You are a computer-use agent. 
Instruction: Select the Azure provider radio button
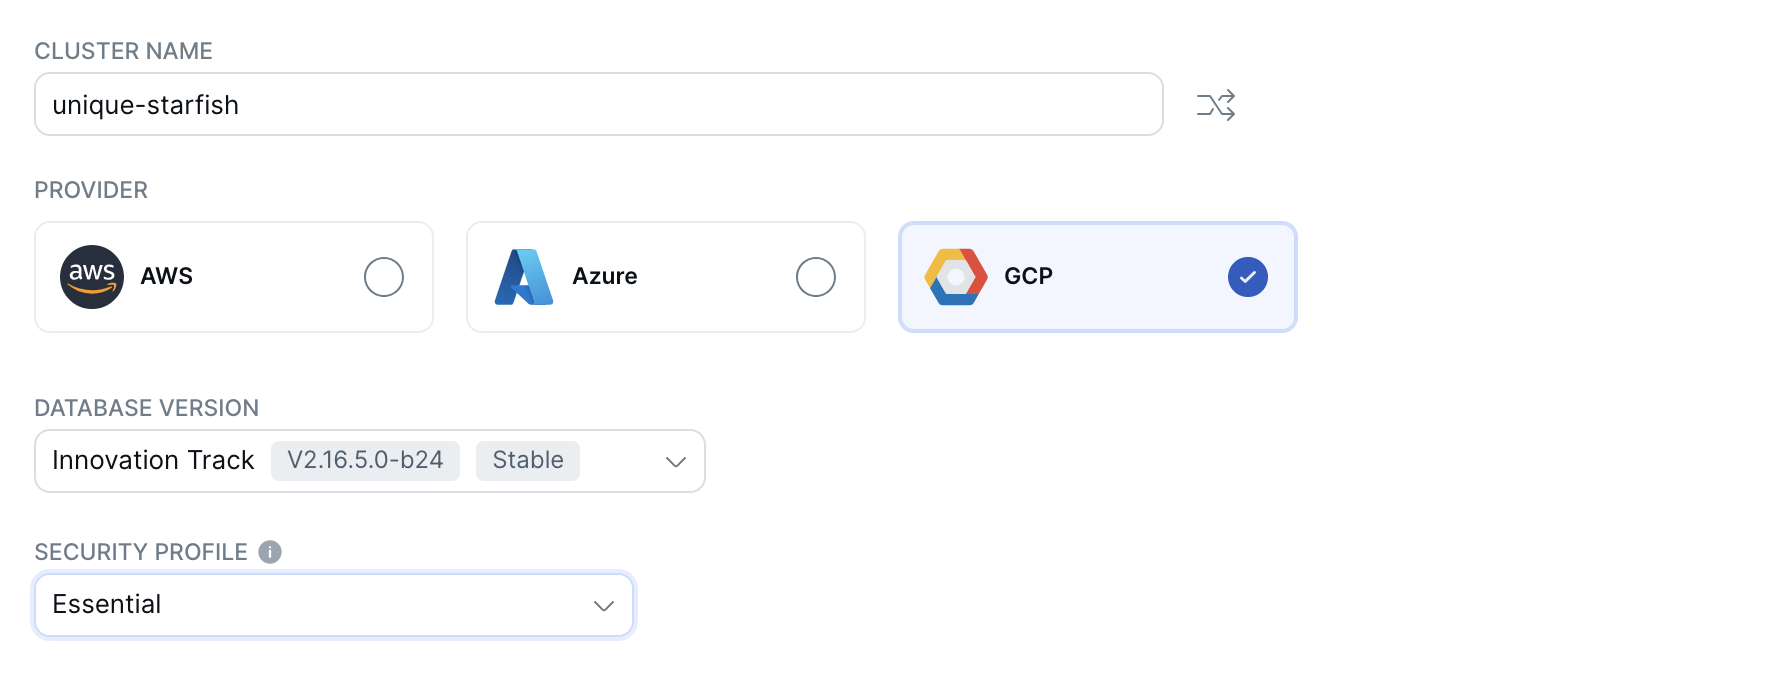point(816,277)
